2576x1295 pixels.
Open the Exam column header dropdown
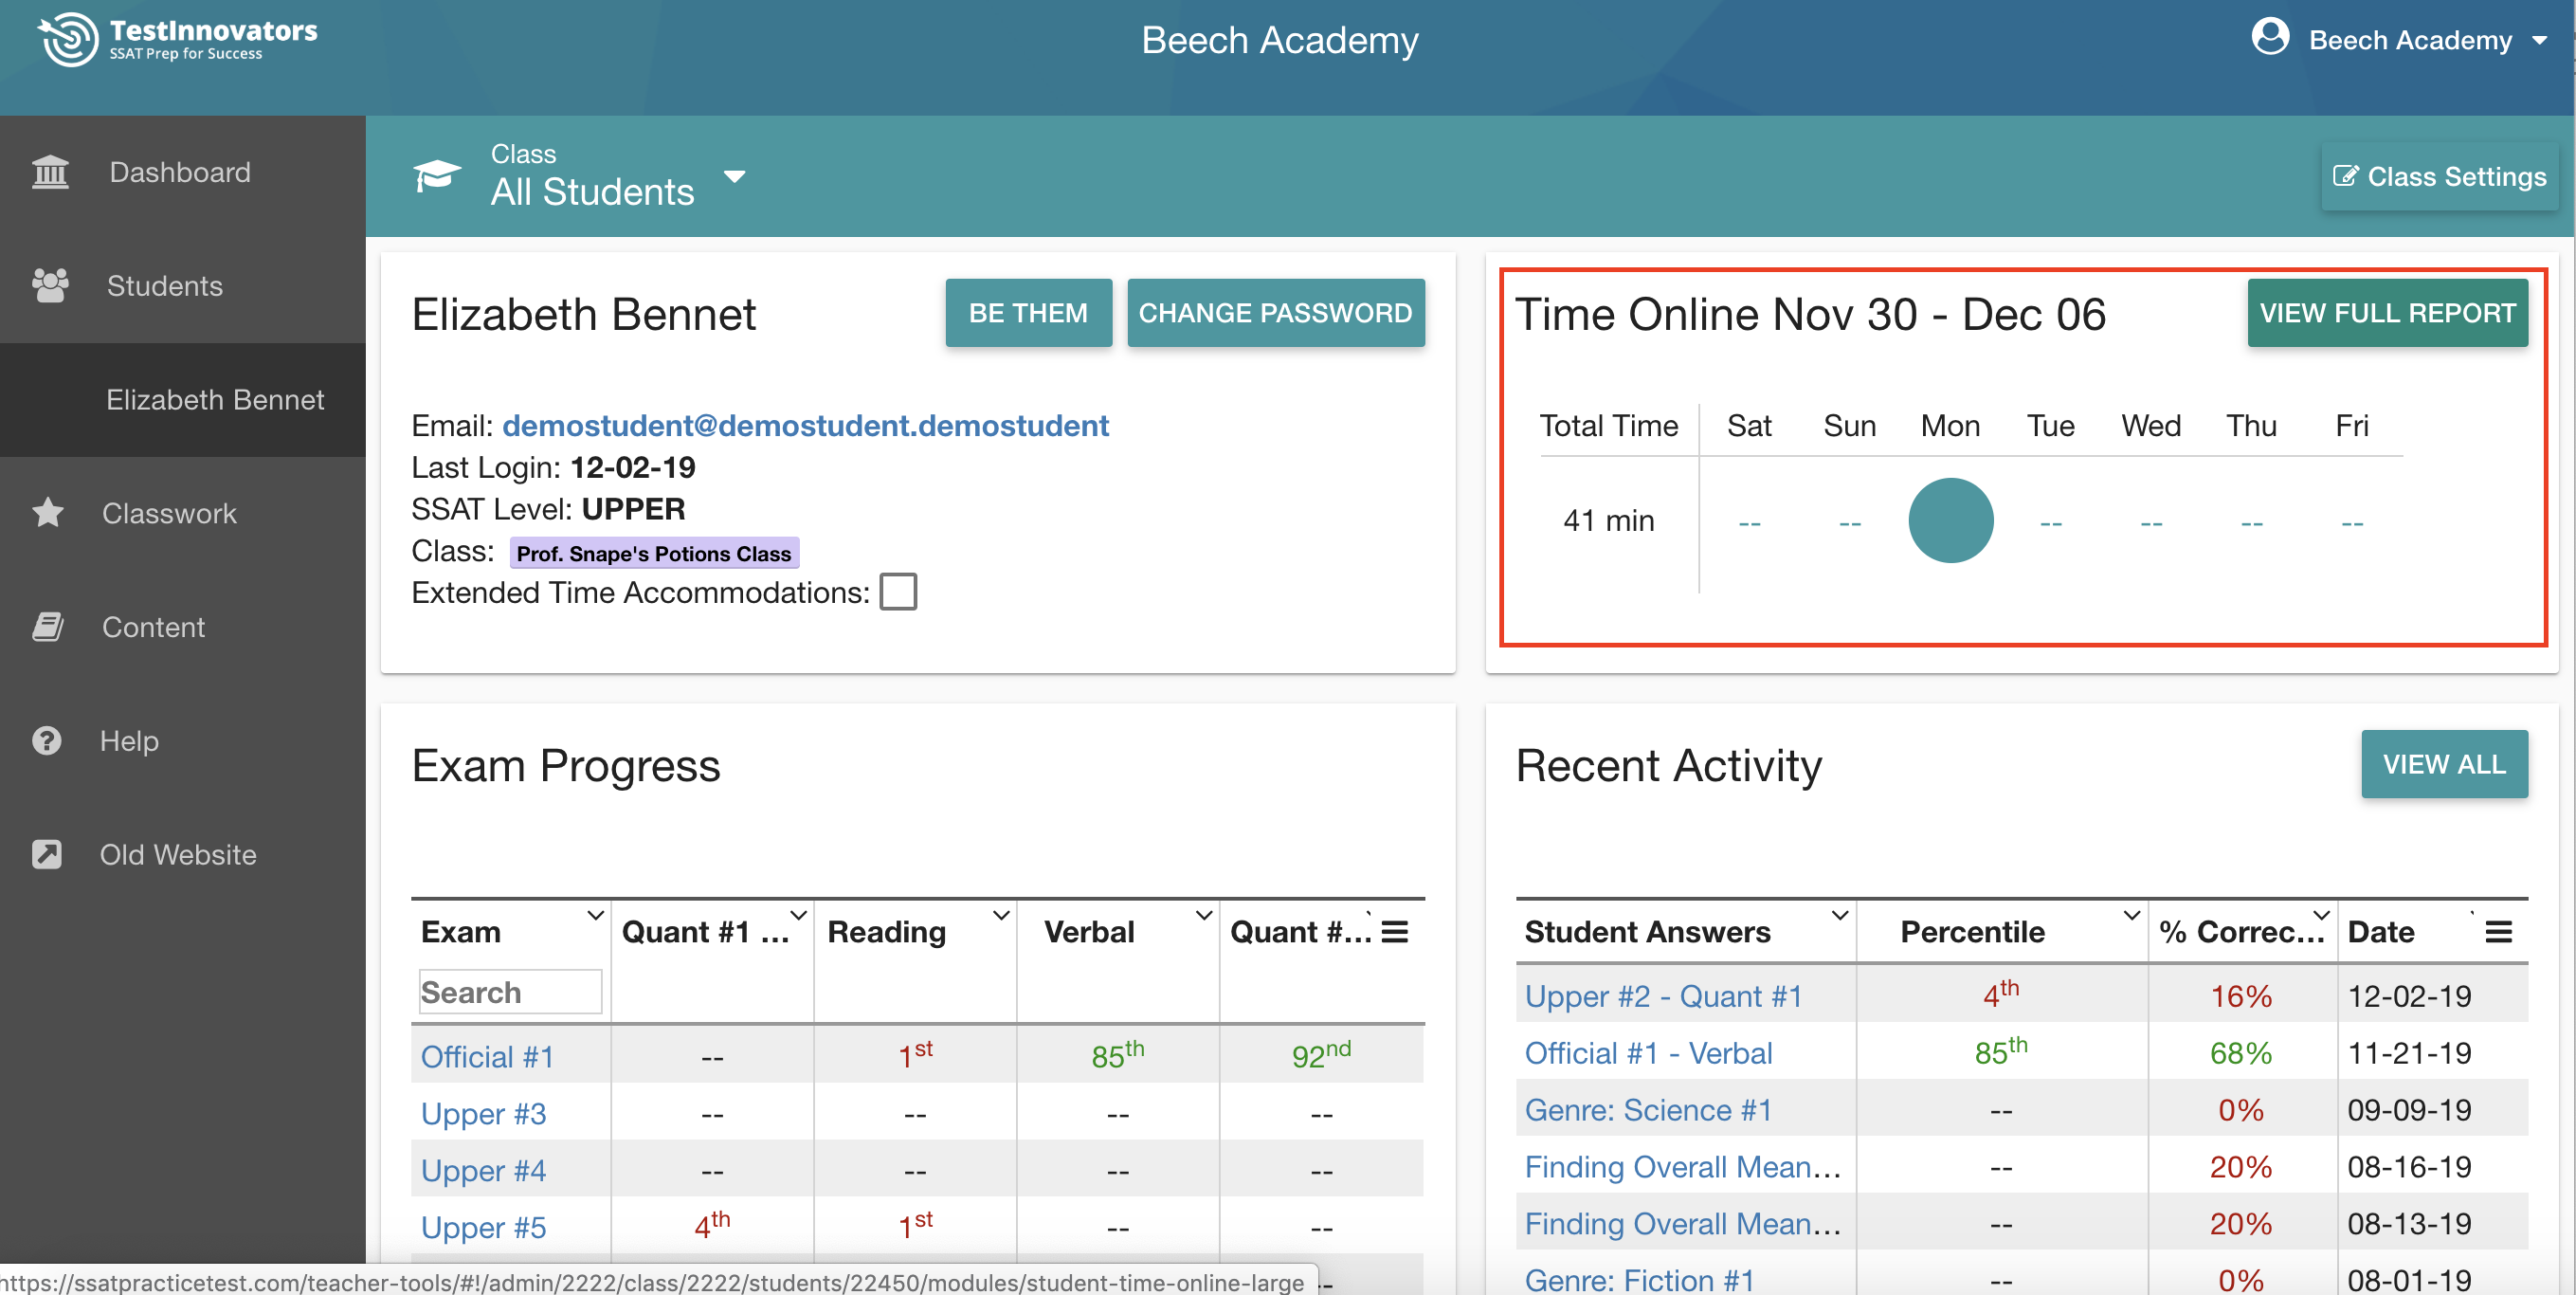(x=595, y=915)
